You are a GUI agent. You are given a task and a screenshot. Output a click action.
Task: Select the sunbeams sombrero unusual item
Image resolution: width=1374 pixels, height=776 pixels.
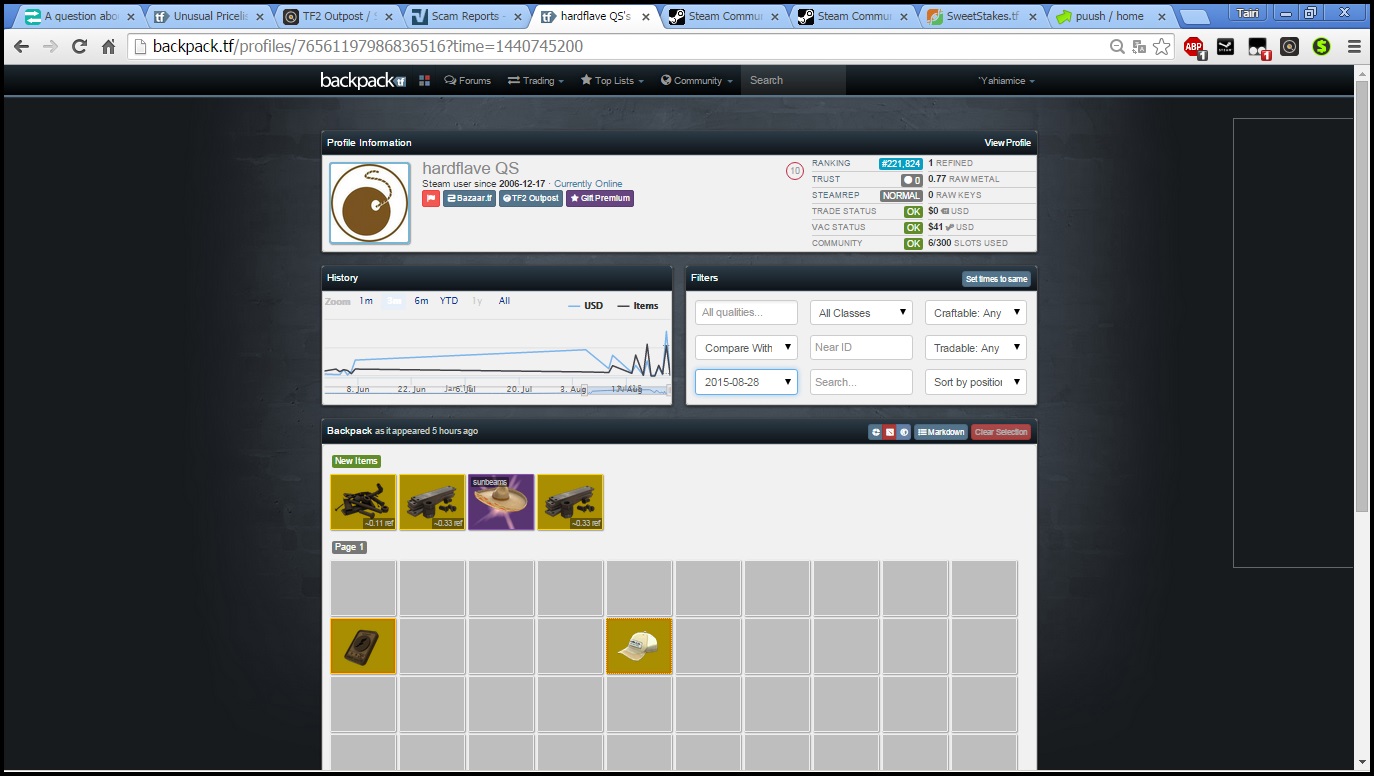tap(501, 502)
